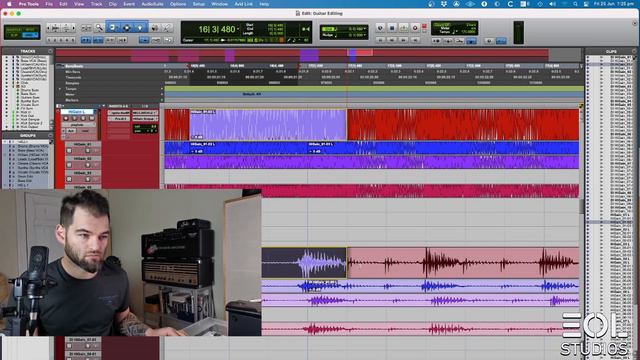
Task: Toggle visibility dot for Drums Sum track
Action: pos(6,90)
